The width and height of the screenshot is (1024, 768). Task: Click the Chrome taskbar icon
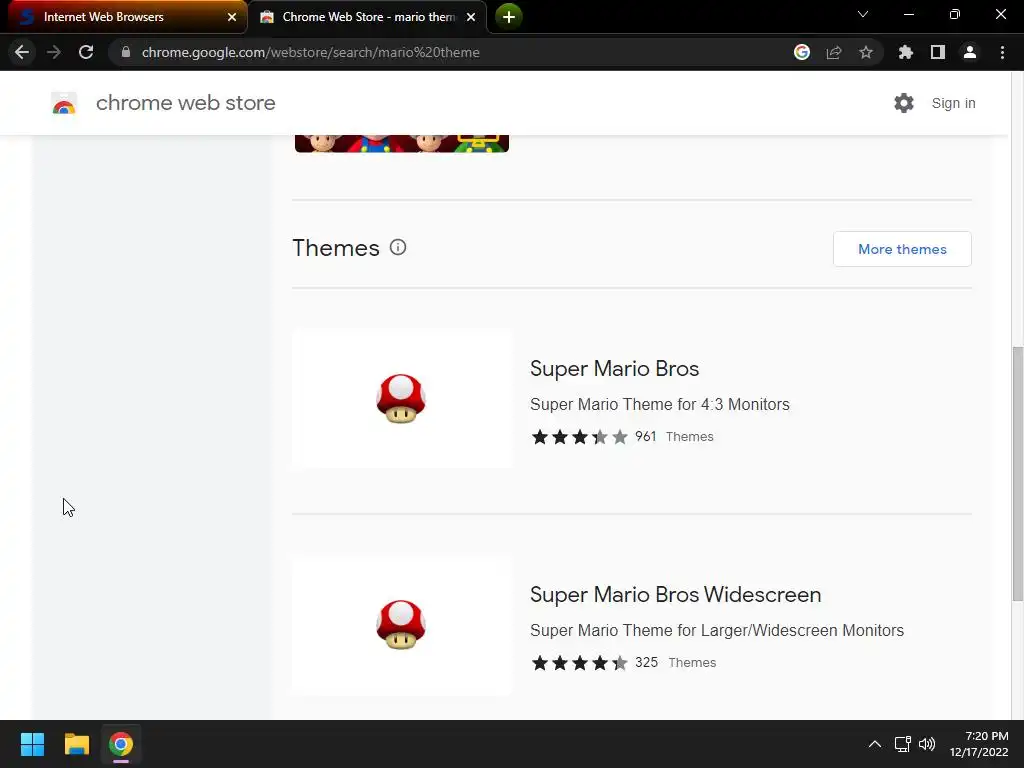click(121, 744)
